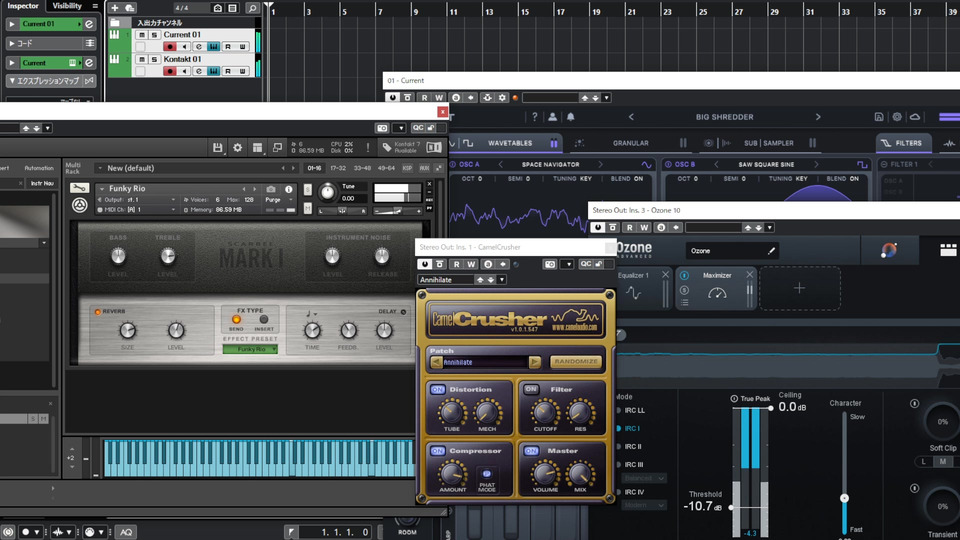Mute the Current 01 track

tap(141, 35)
